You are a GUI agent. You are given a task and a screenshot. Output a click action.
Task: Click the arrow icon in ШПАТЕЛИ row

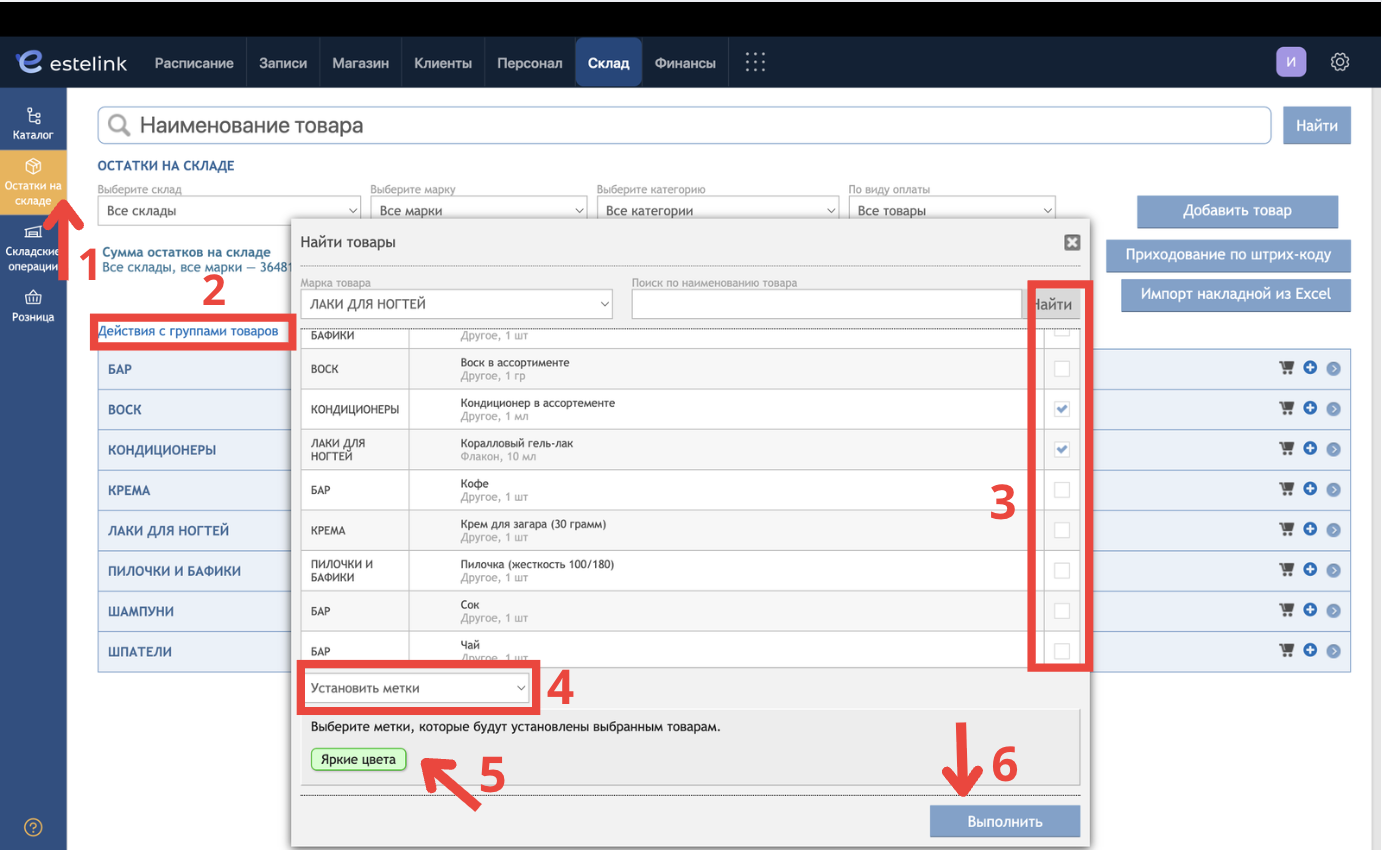pos(1333,651)
